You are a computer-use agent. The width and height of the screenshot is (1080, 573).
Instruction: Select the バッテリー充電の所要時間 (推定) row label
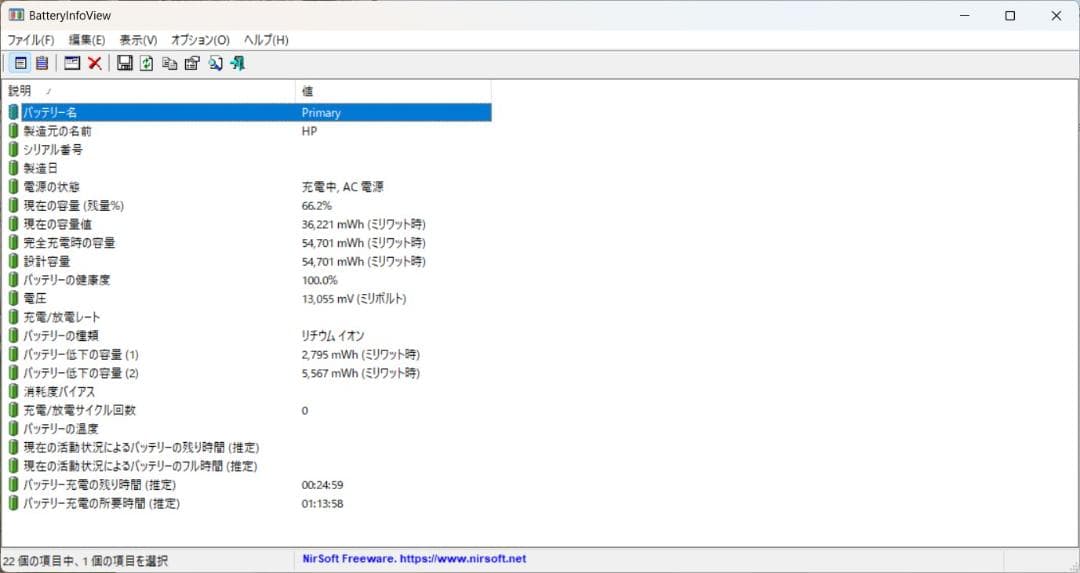101,503
